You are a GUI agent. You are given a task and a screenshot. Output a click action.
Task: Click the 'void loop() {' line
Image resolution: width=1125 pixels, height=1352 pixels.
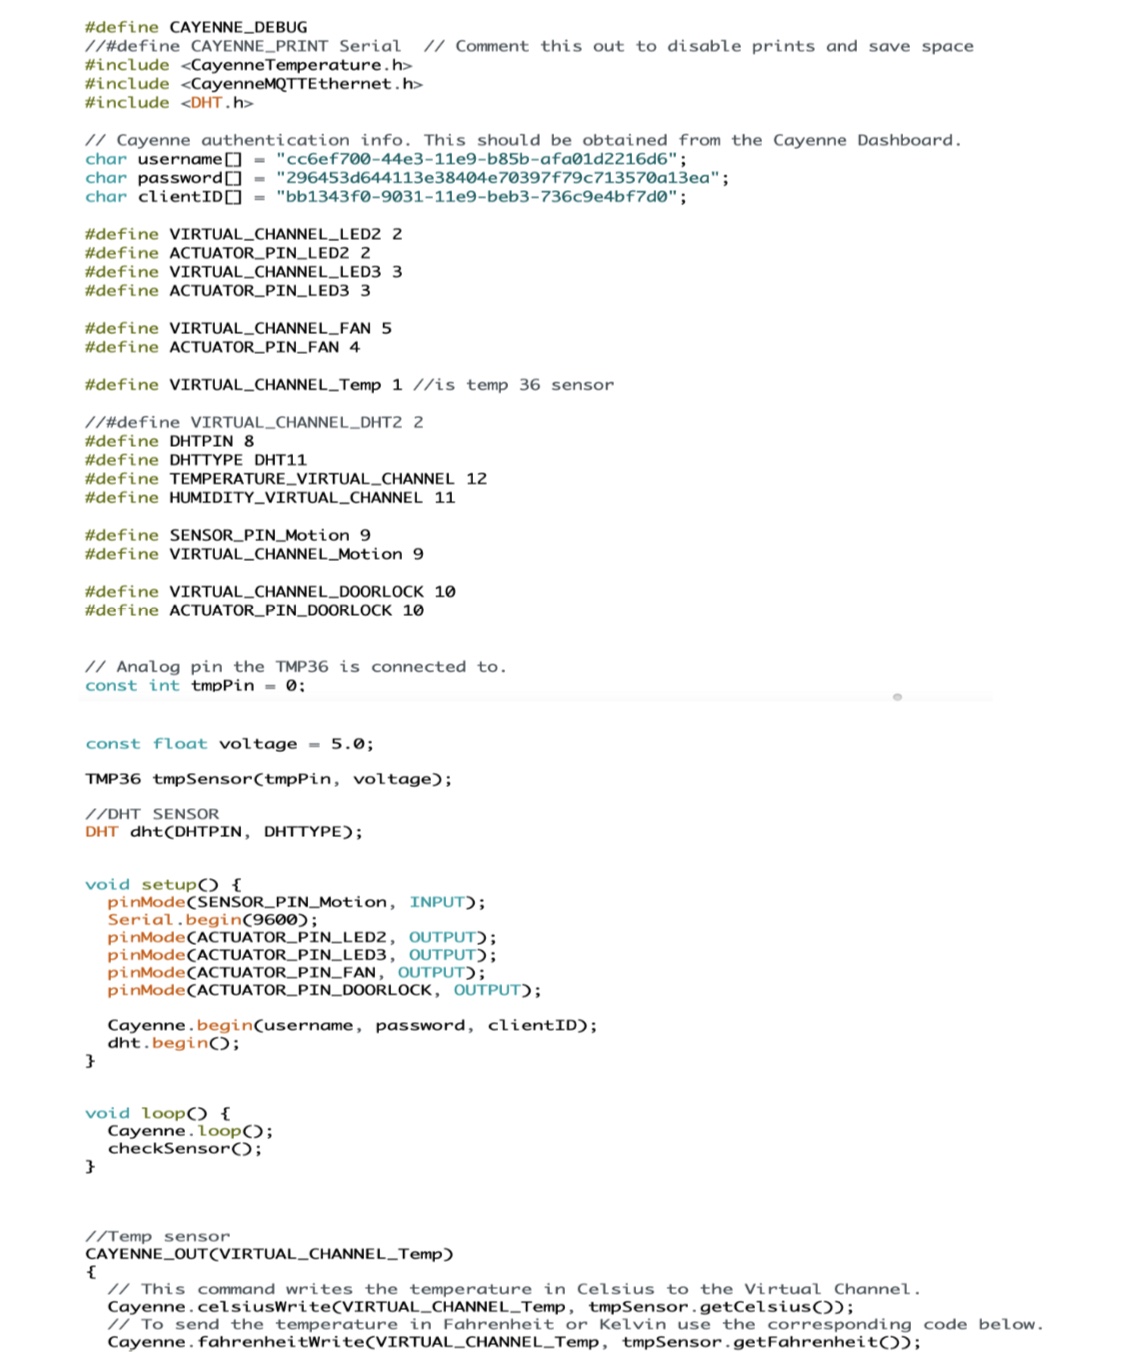(158, 1114)
